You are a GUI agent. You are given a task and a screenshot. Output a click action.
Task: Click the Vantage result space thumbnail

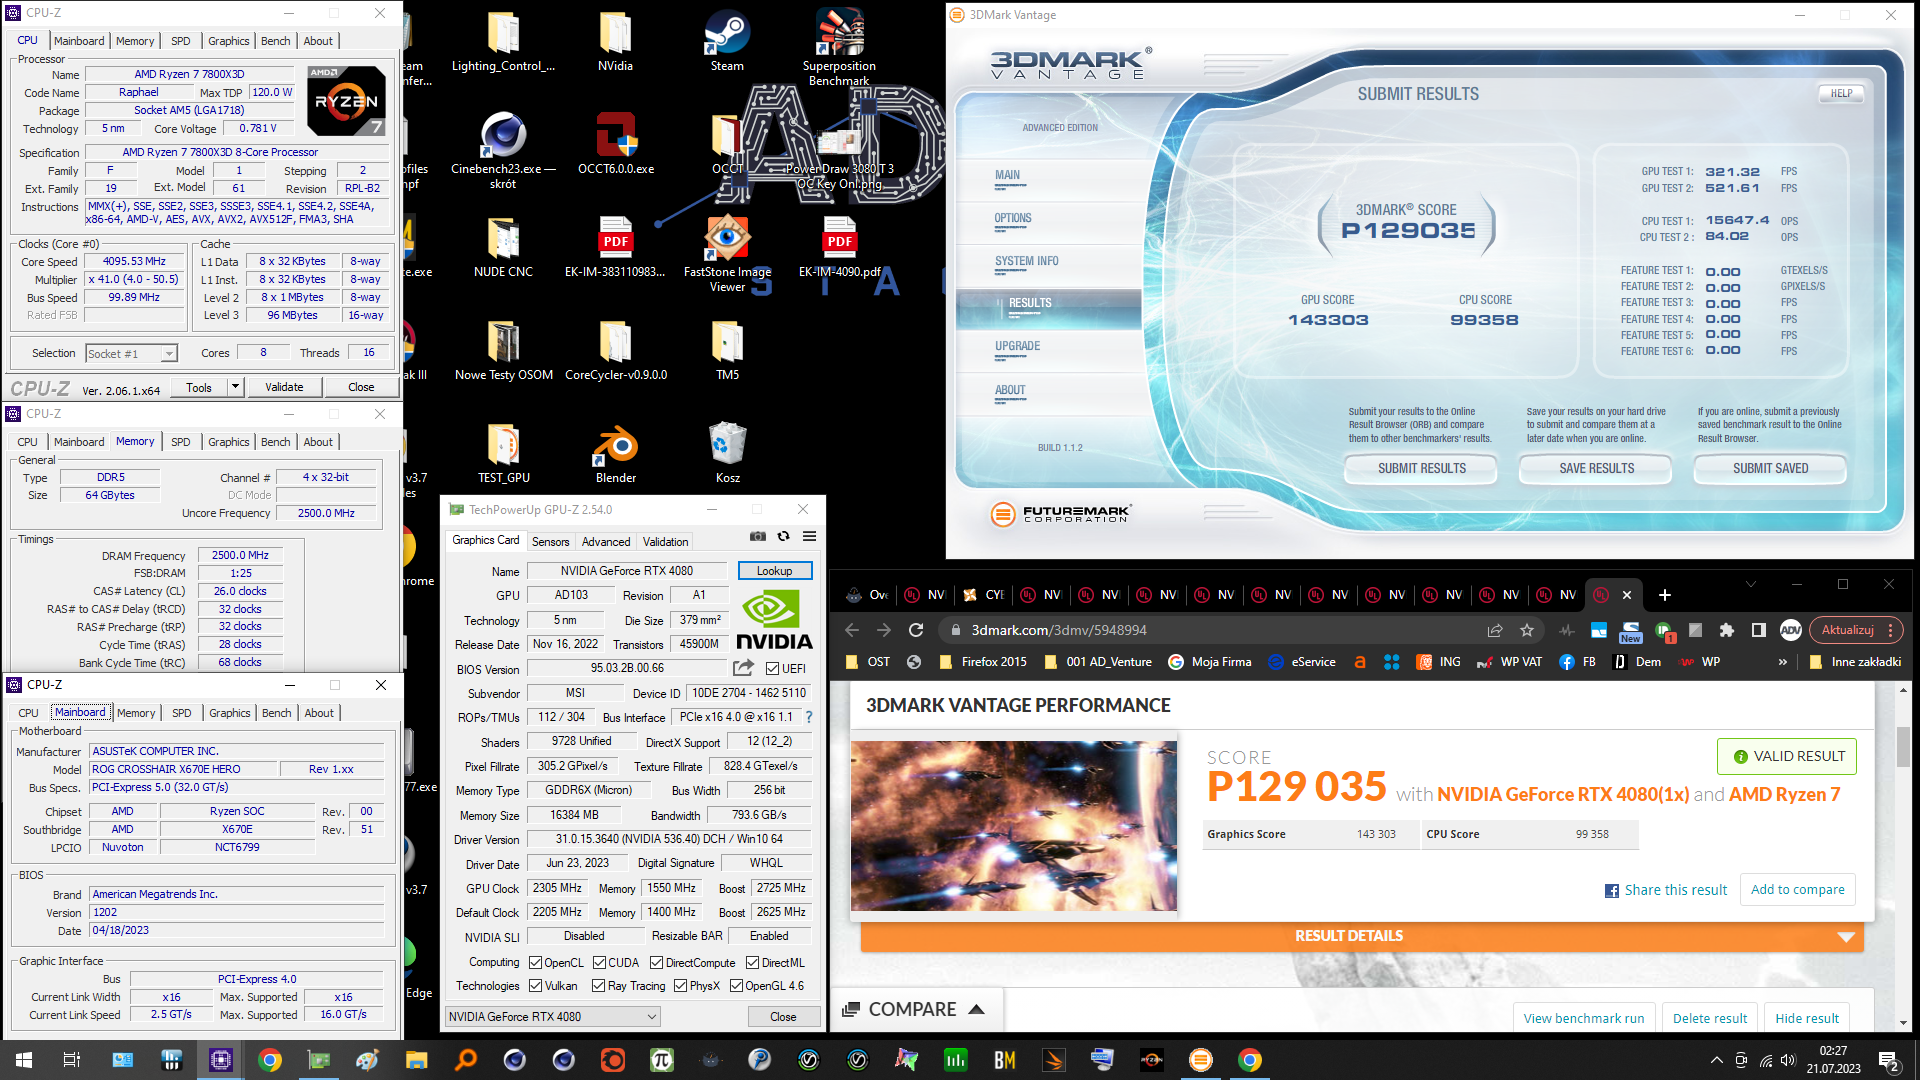(1014, 826)
